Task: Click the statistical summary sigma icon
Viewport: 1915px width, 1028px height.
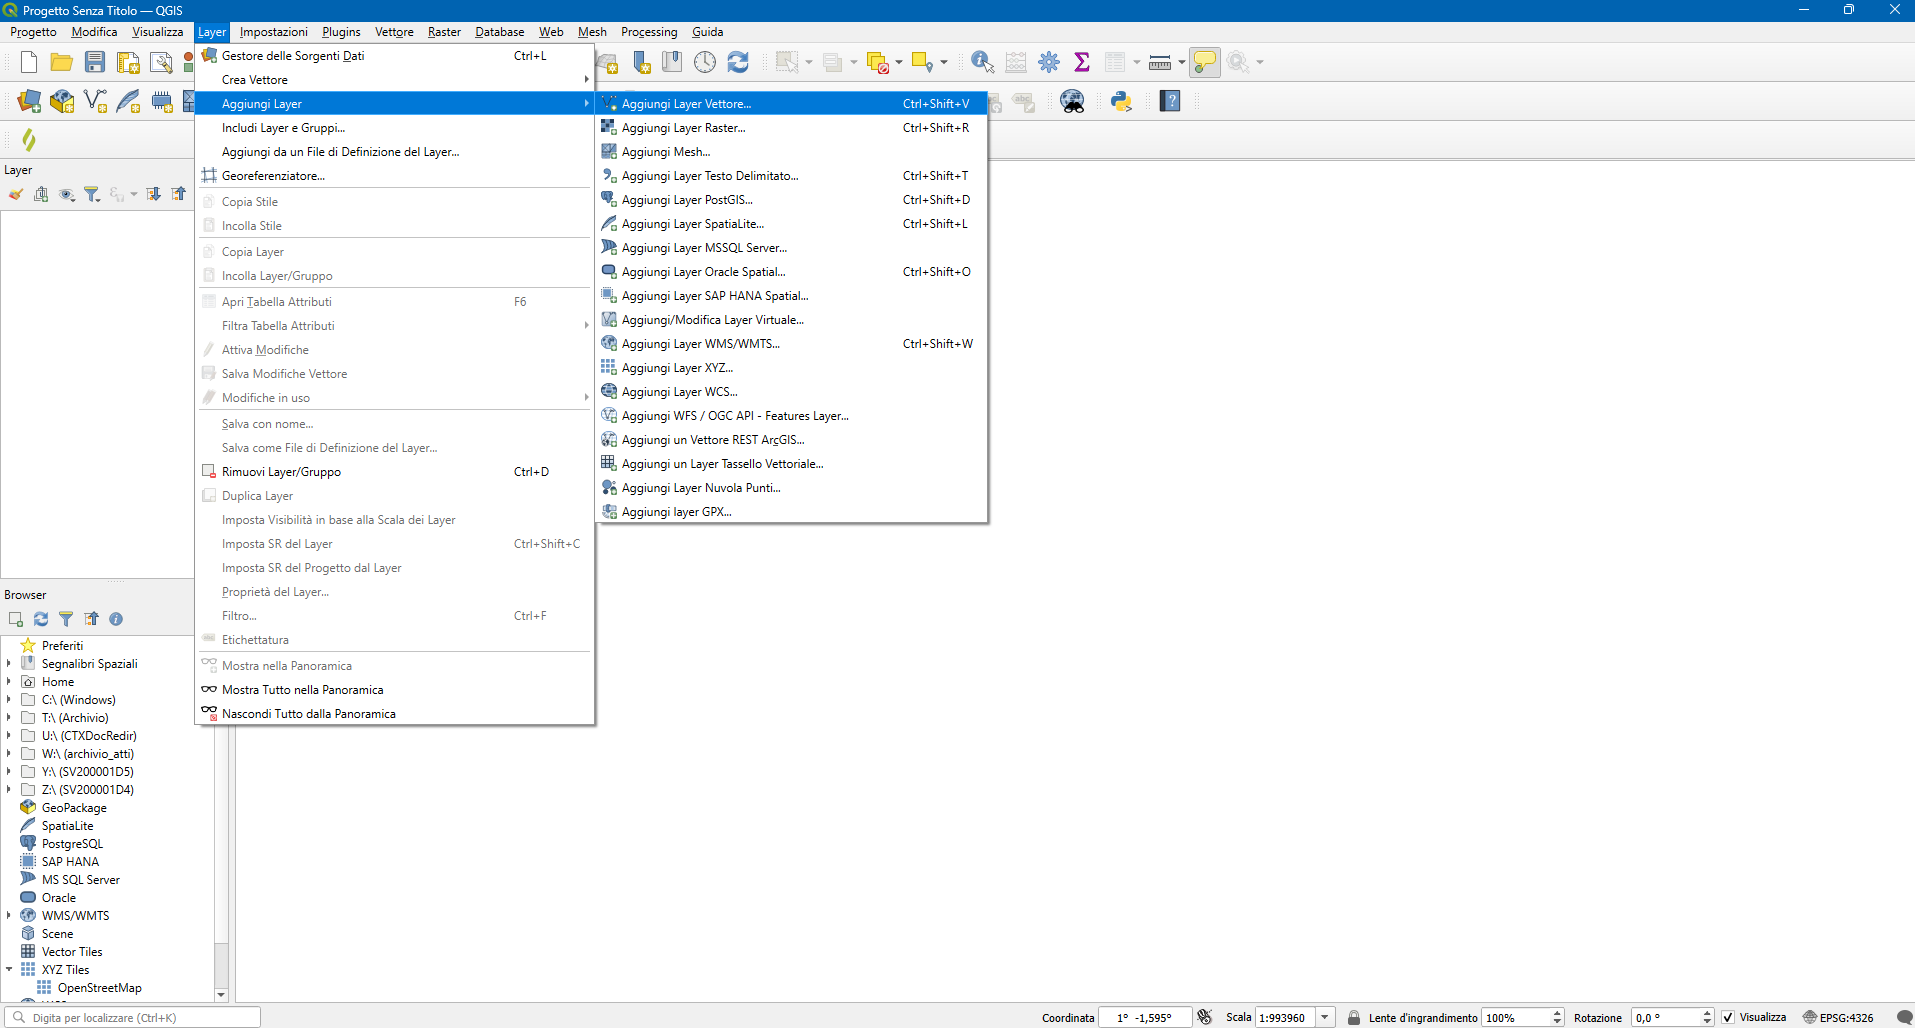Action: coord(1081,62)
